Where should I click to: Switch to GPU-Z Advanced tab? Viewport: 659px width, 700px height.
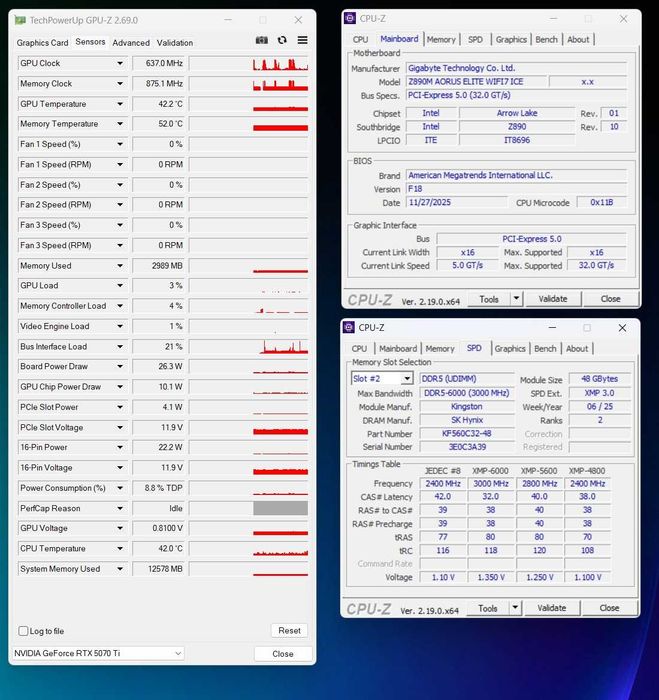[x=131, y=43]
